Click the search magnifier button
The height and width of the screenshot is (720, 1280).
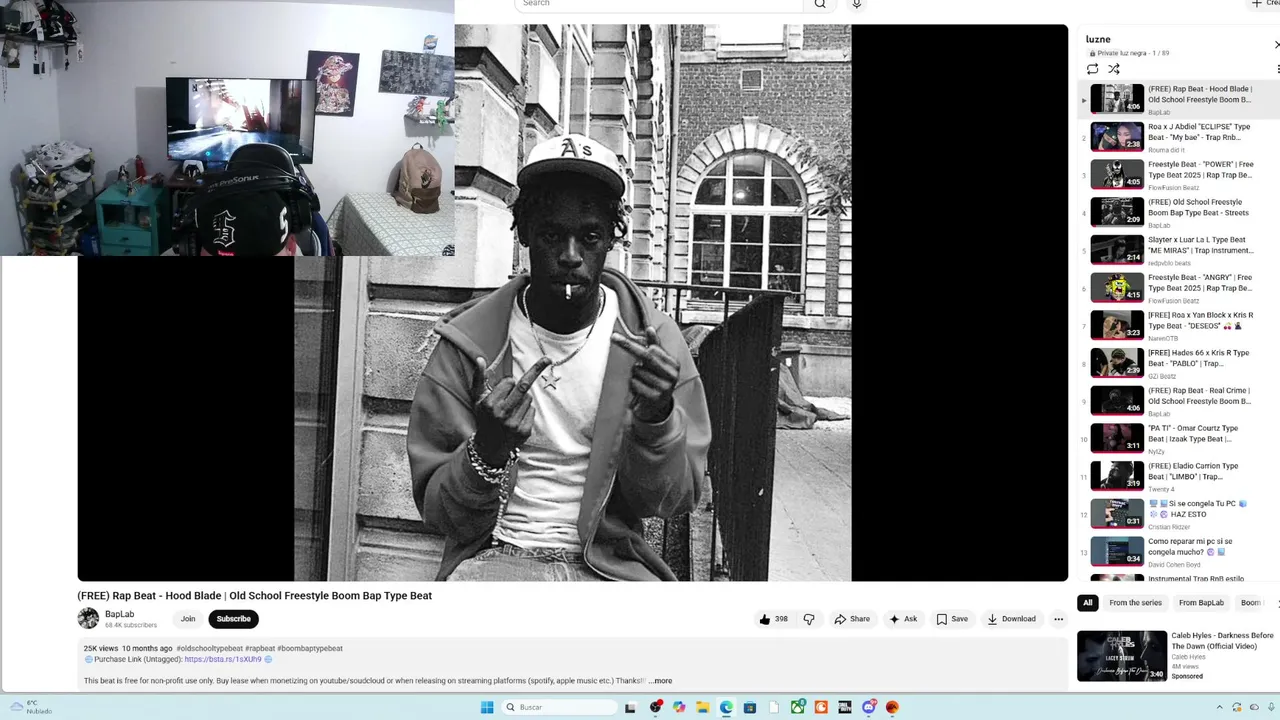820,4
